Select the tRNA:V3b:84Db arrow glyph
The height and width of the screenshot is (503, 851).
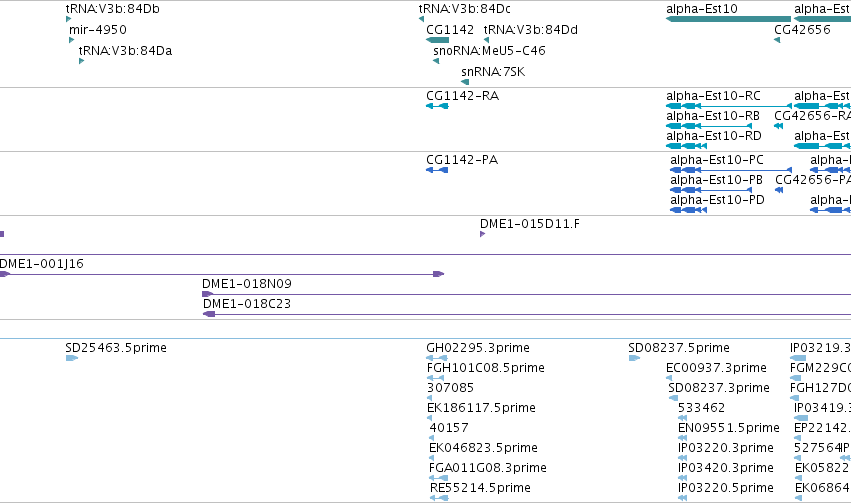point(68,19)
